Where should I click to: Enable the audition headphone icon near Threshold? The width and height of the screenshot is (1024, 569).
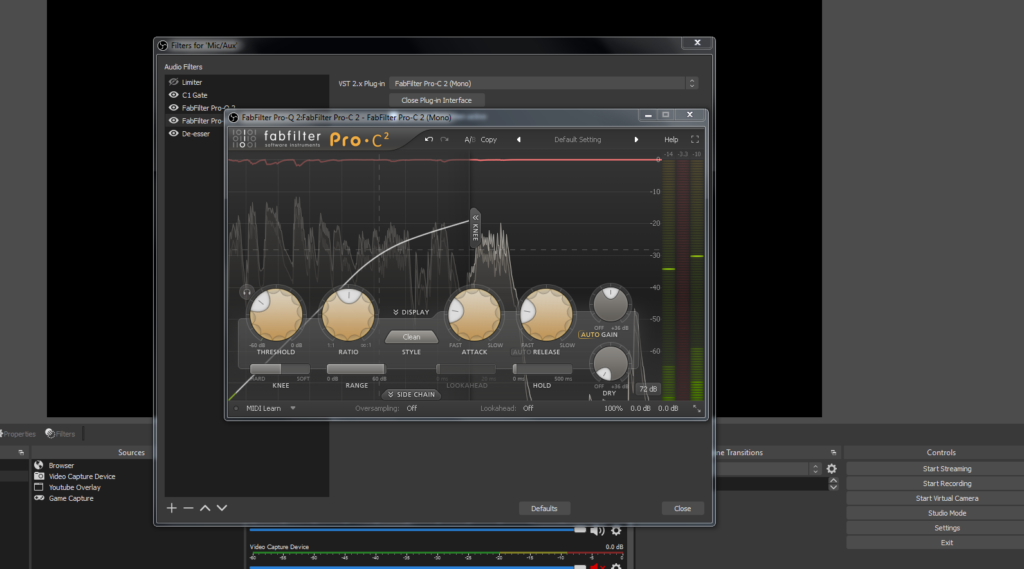click(246, 292)
